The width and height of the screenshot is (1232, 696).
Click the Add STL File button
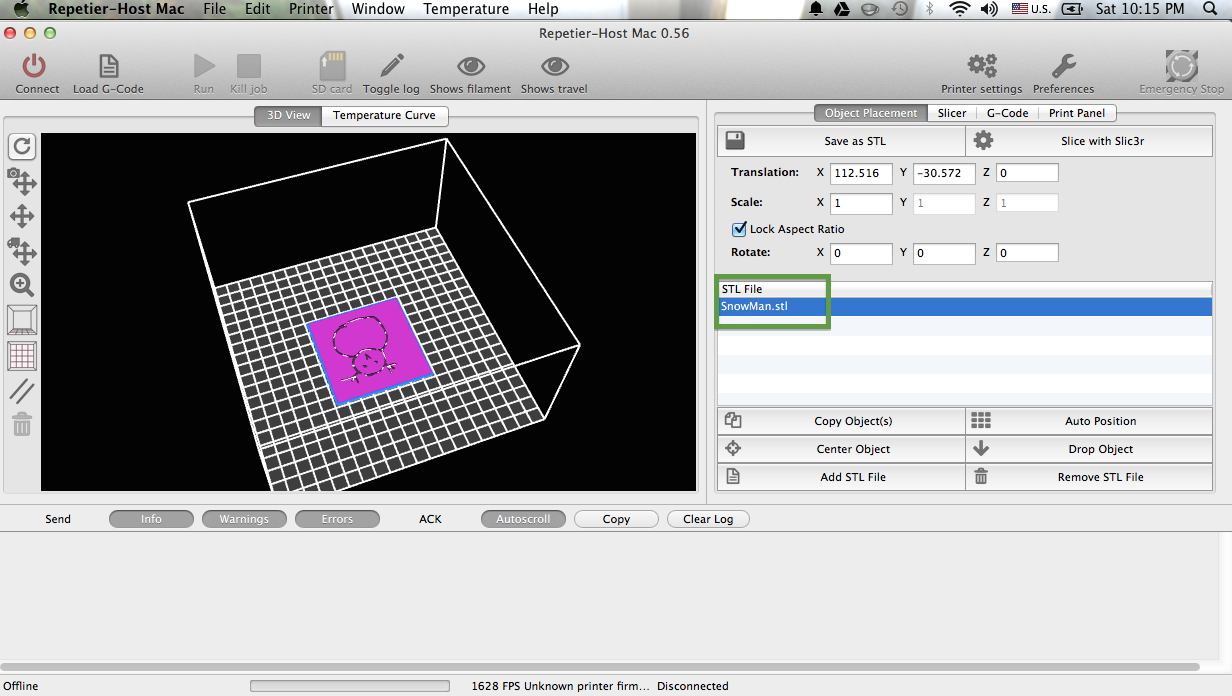point(841,477)
